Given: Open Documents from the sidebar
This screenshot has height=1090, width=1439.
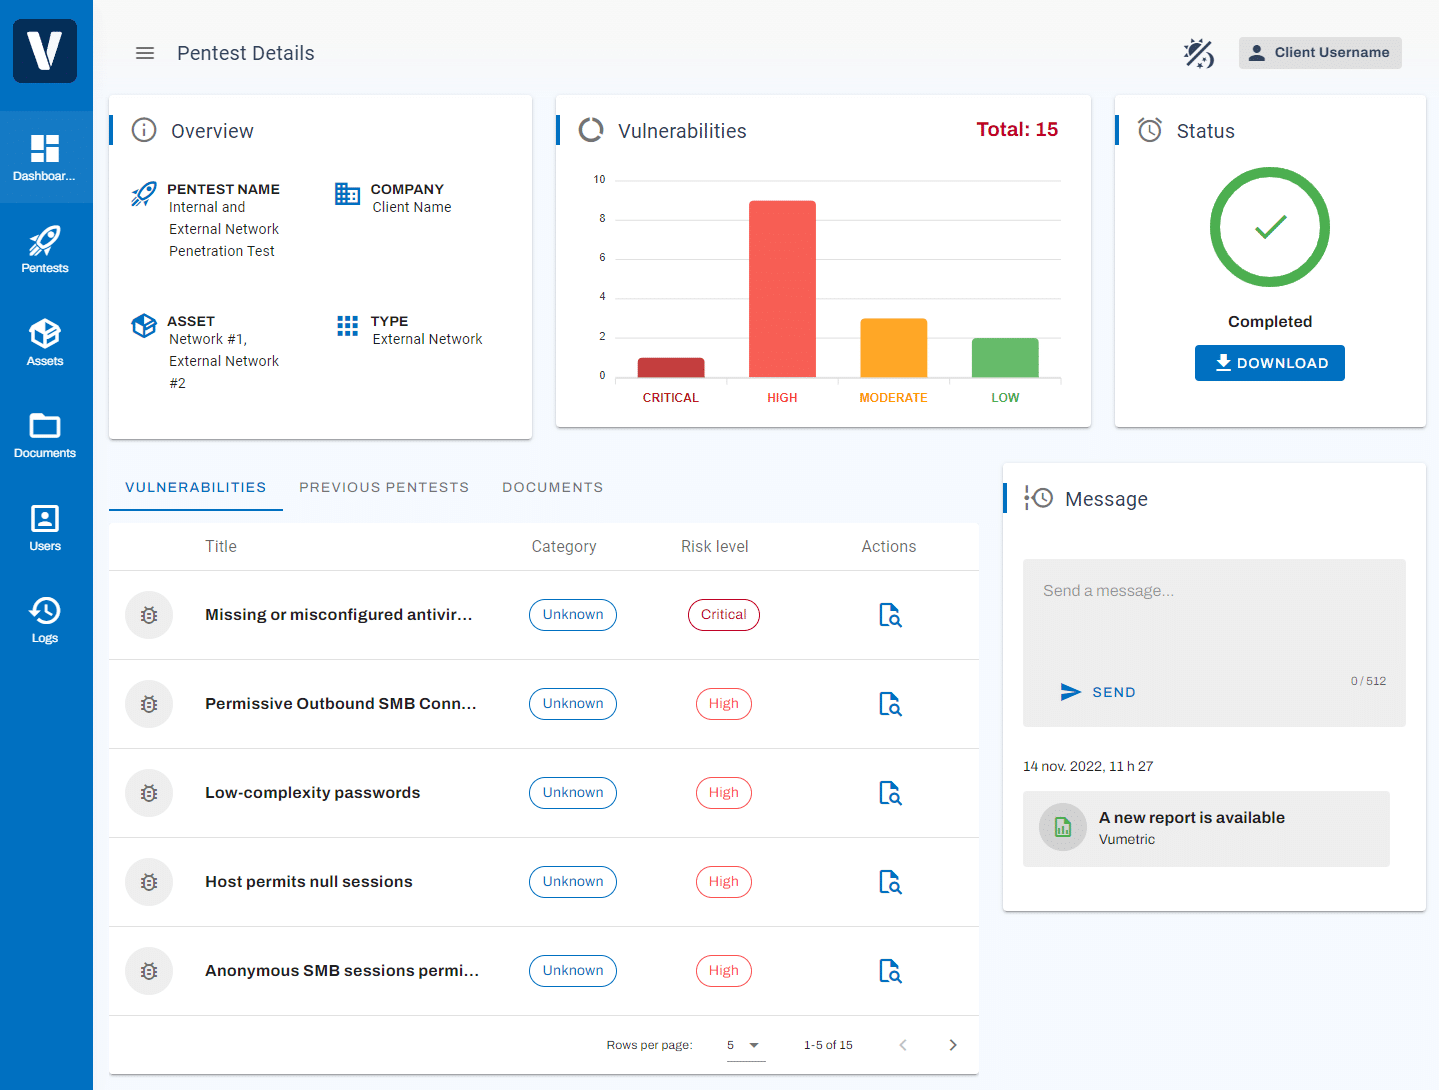Looking at the screenshot, I should (x=45, y=435).
